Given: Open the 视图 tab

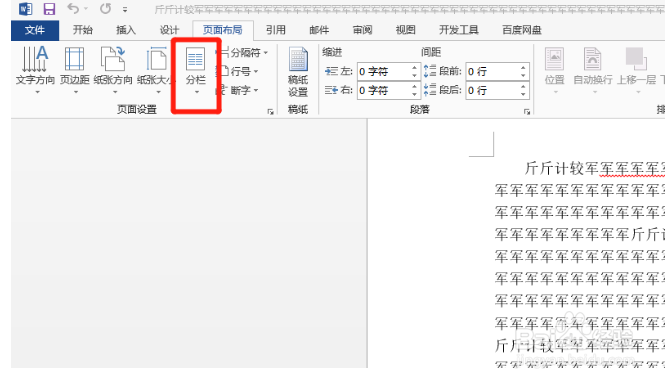Looking at the screenshot, I should 405,30.
